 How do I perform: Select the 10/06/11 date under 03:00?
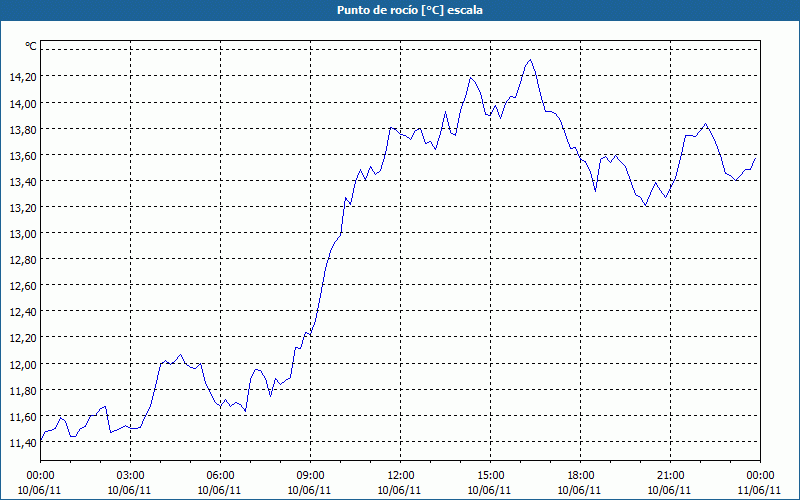point(130,490)
